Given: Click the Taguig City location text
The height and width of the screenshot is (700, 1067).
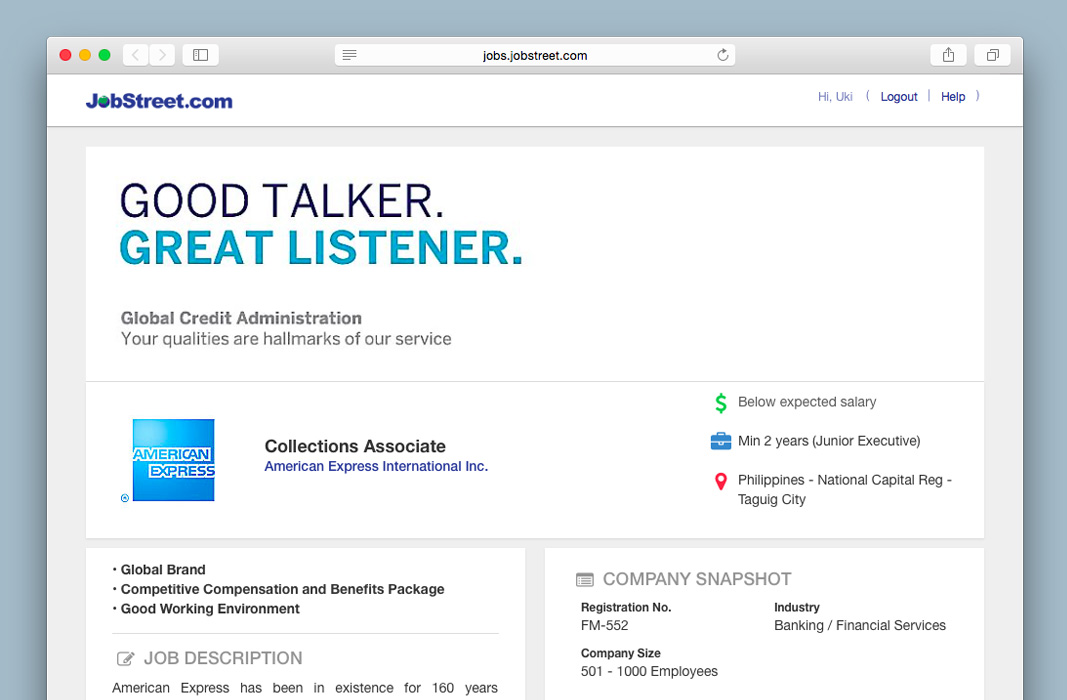Looking at the screenshot, I should click(x=772, y=499).
